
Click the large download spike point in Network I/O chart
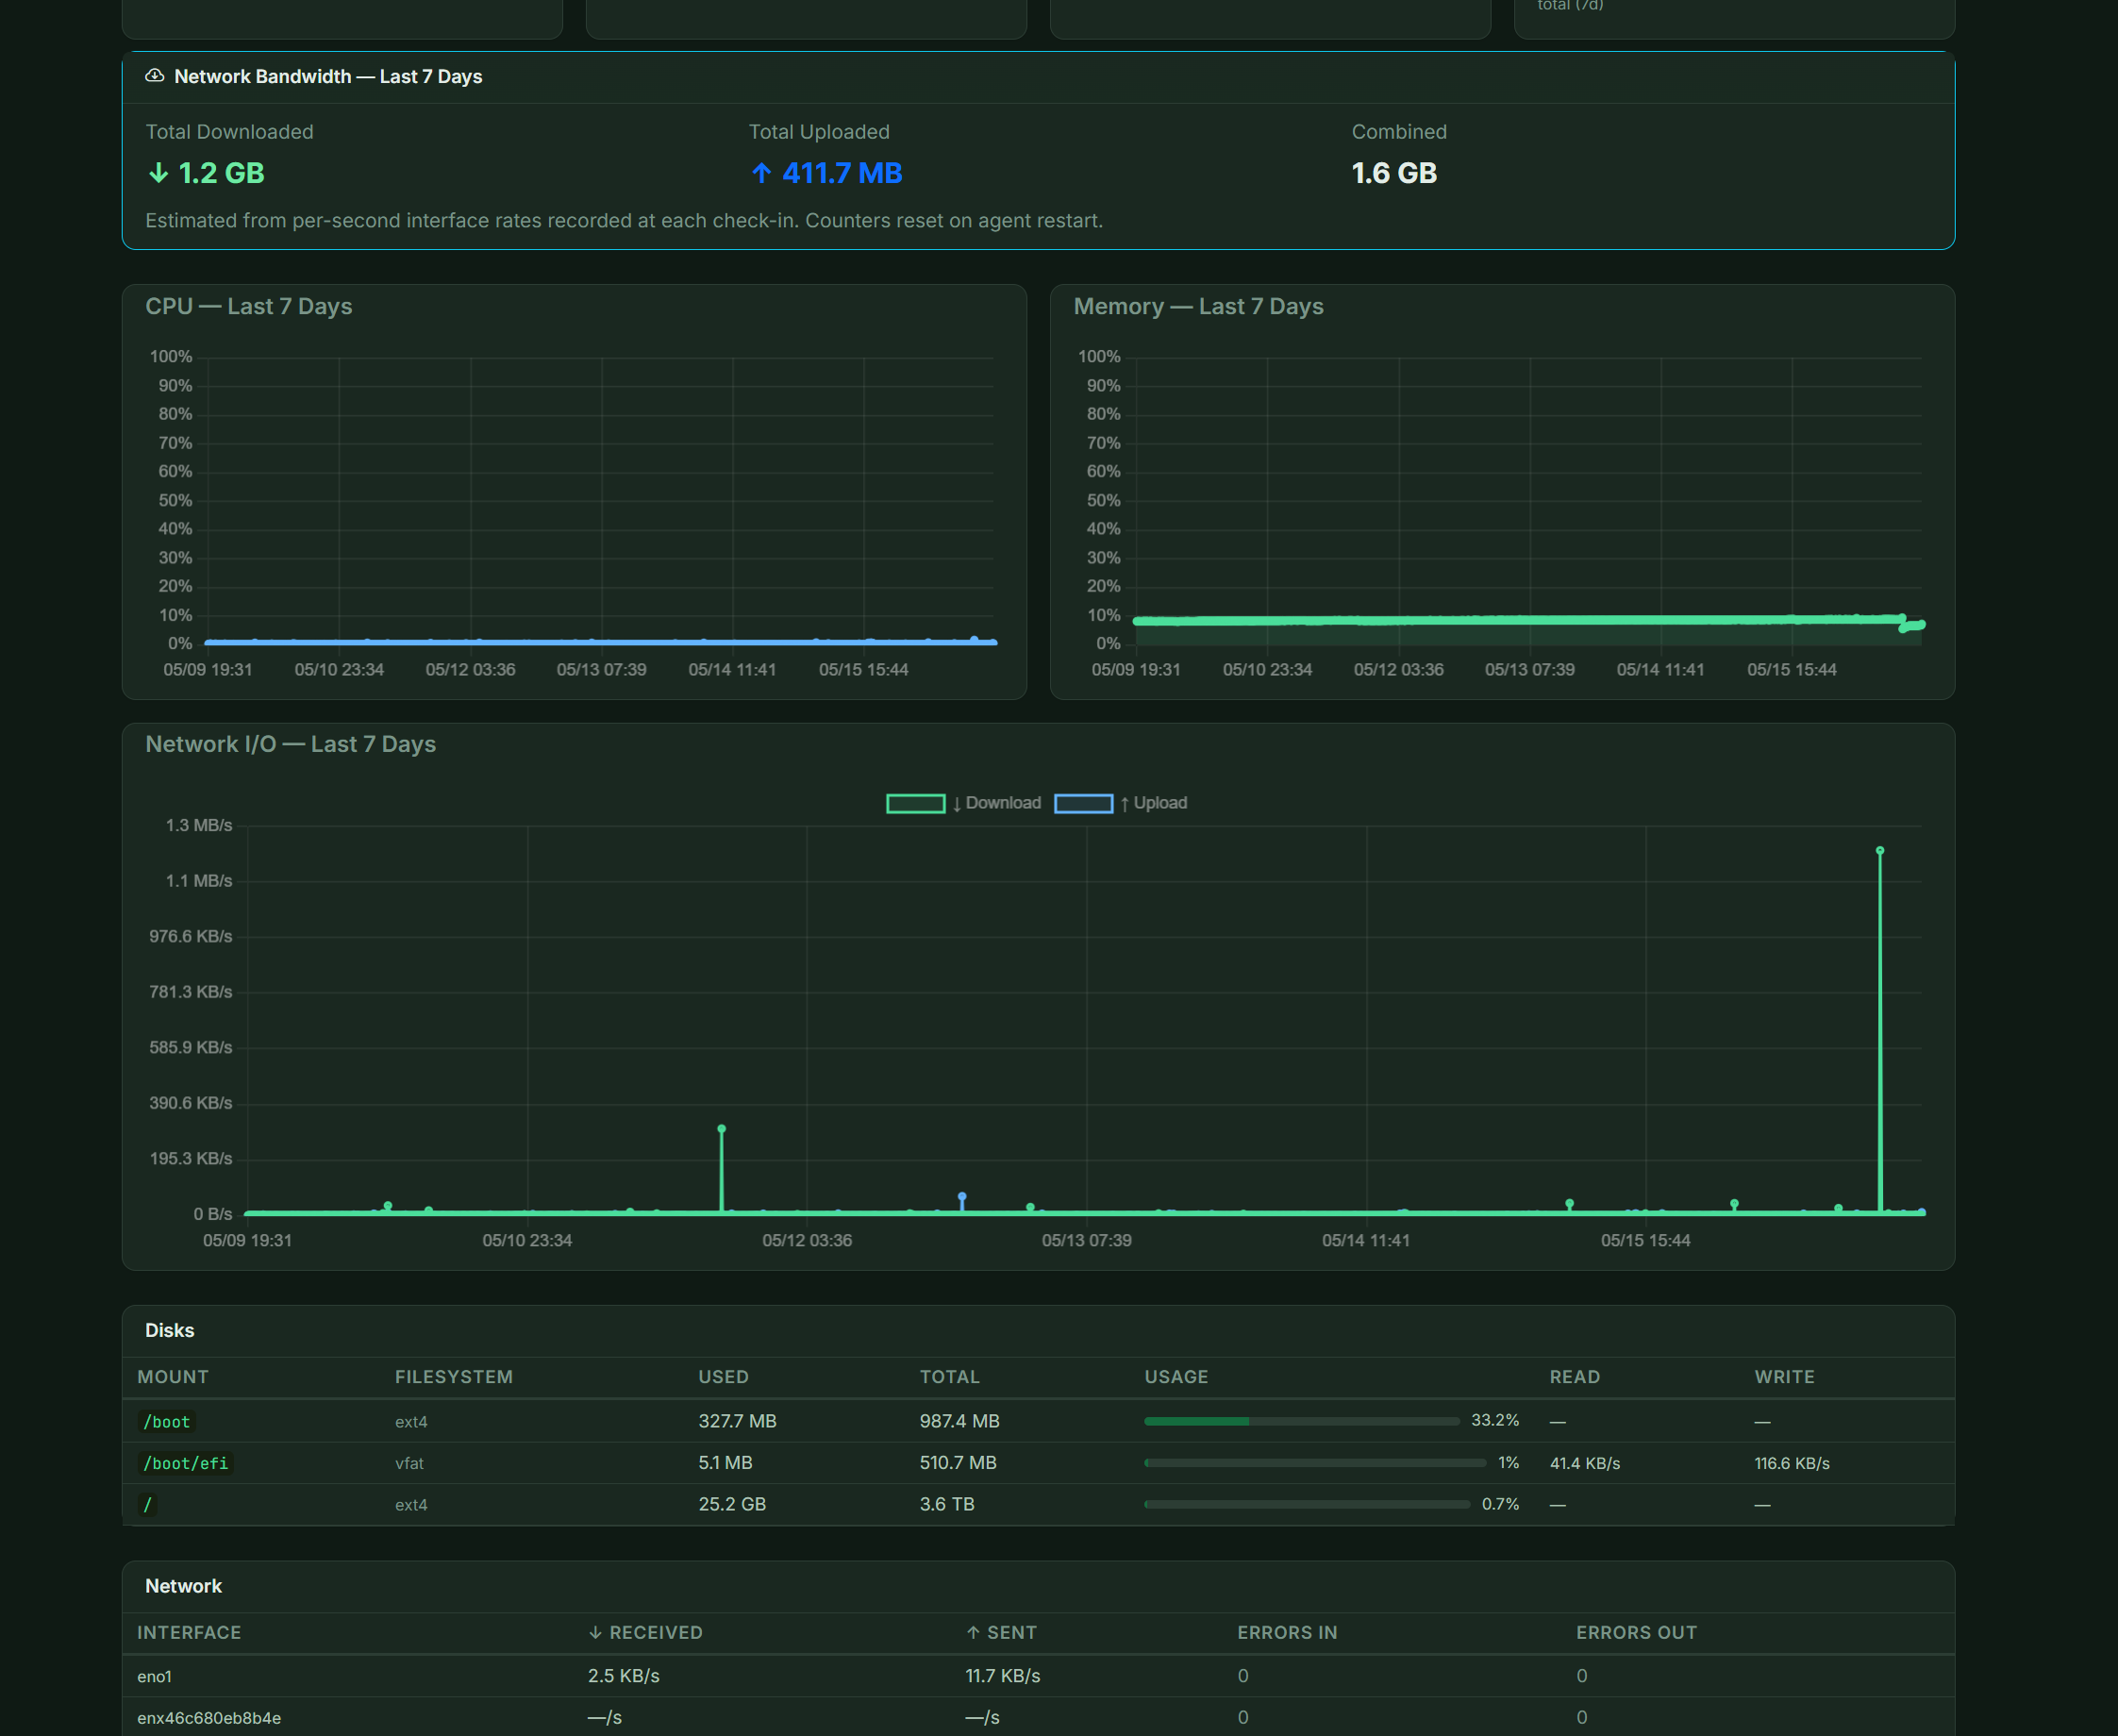coord(1880,851)
